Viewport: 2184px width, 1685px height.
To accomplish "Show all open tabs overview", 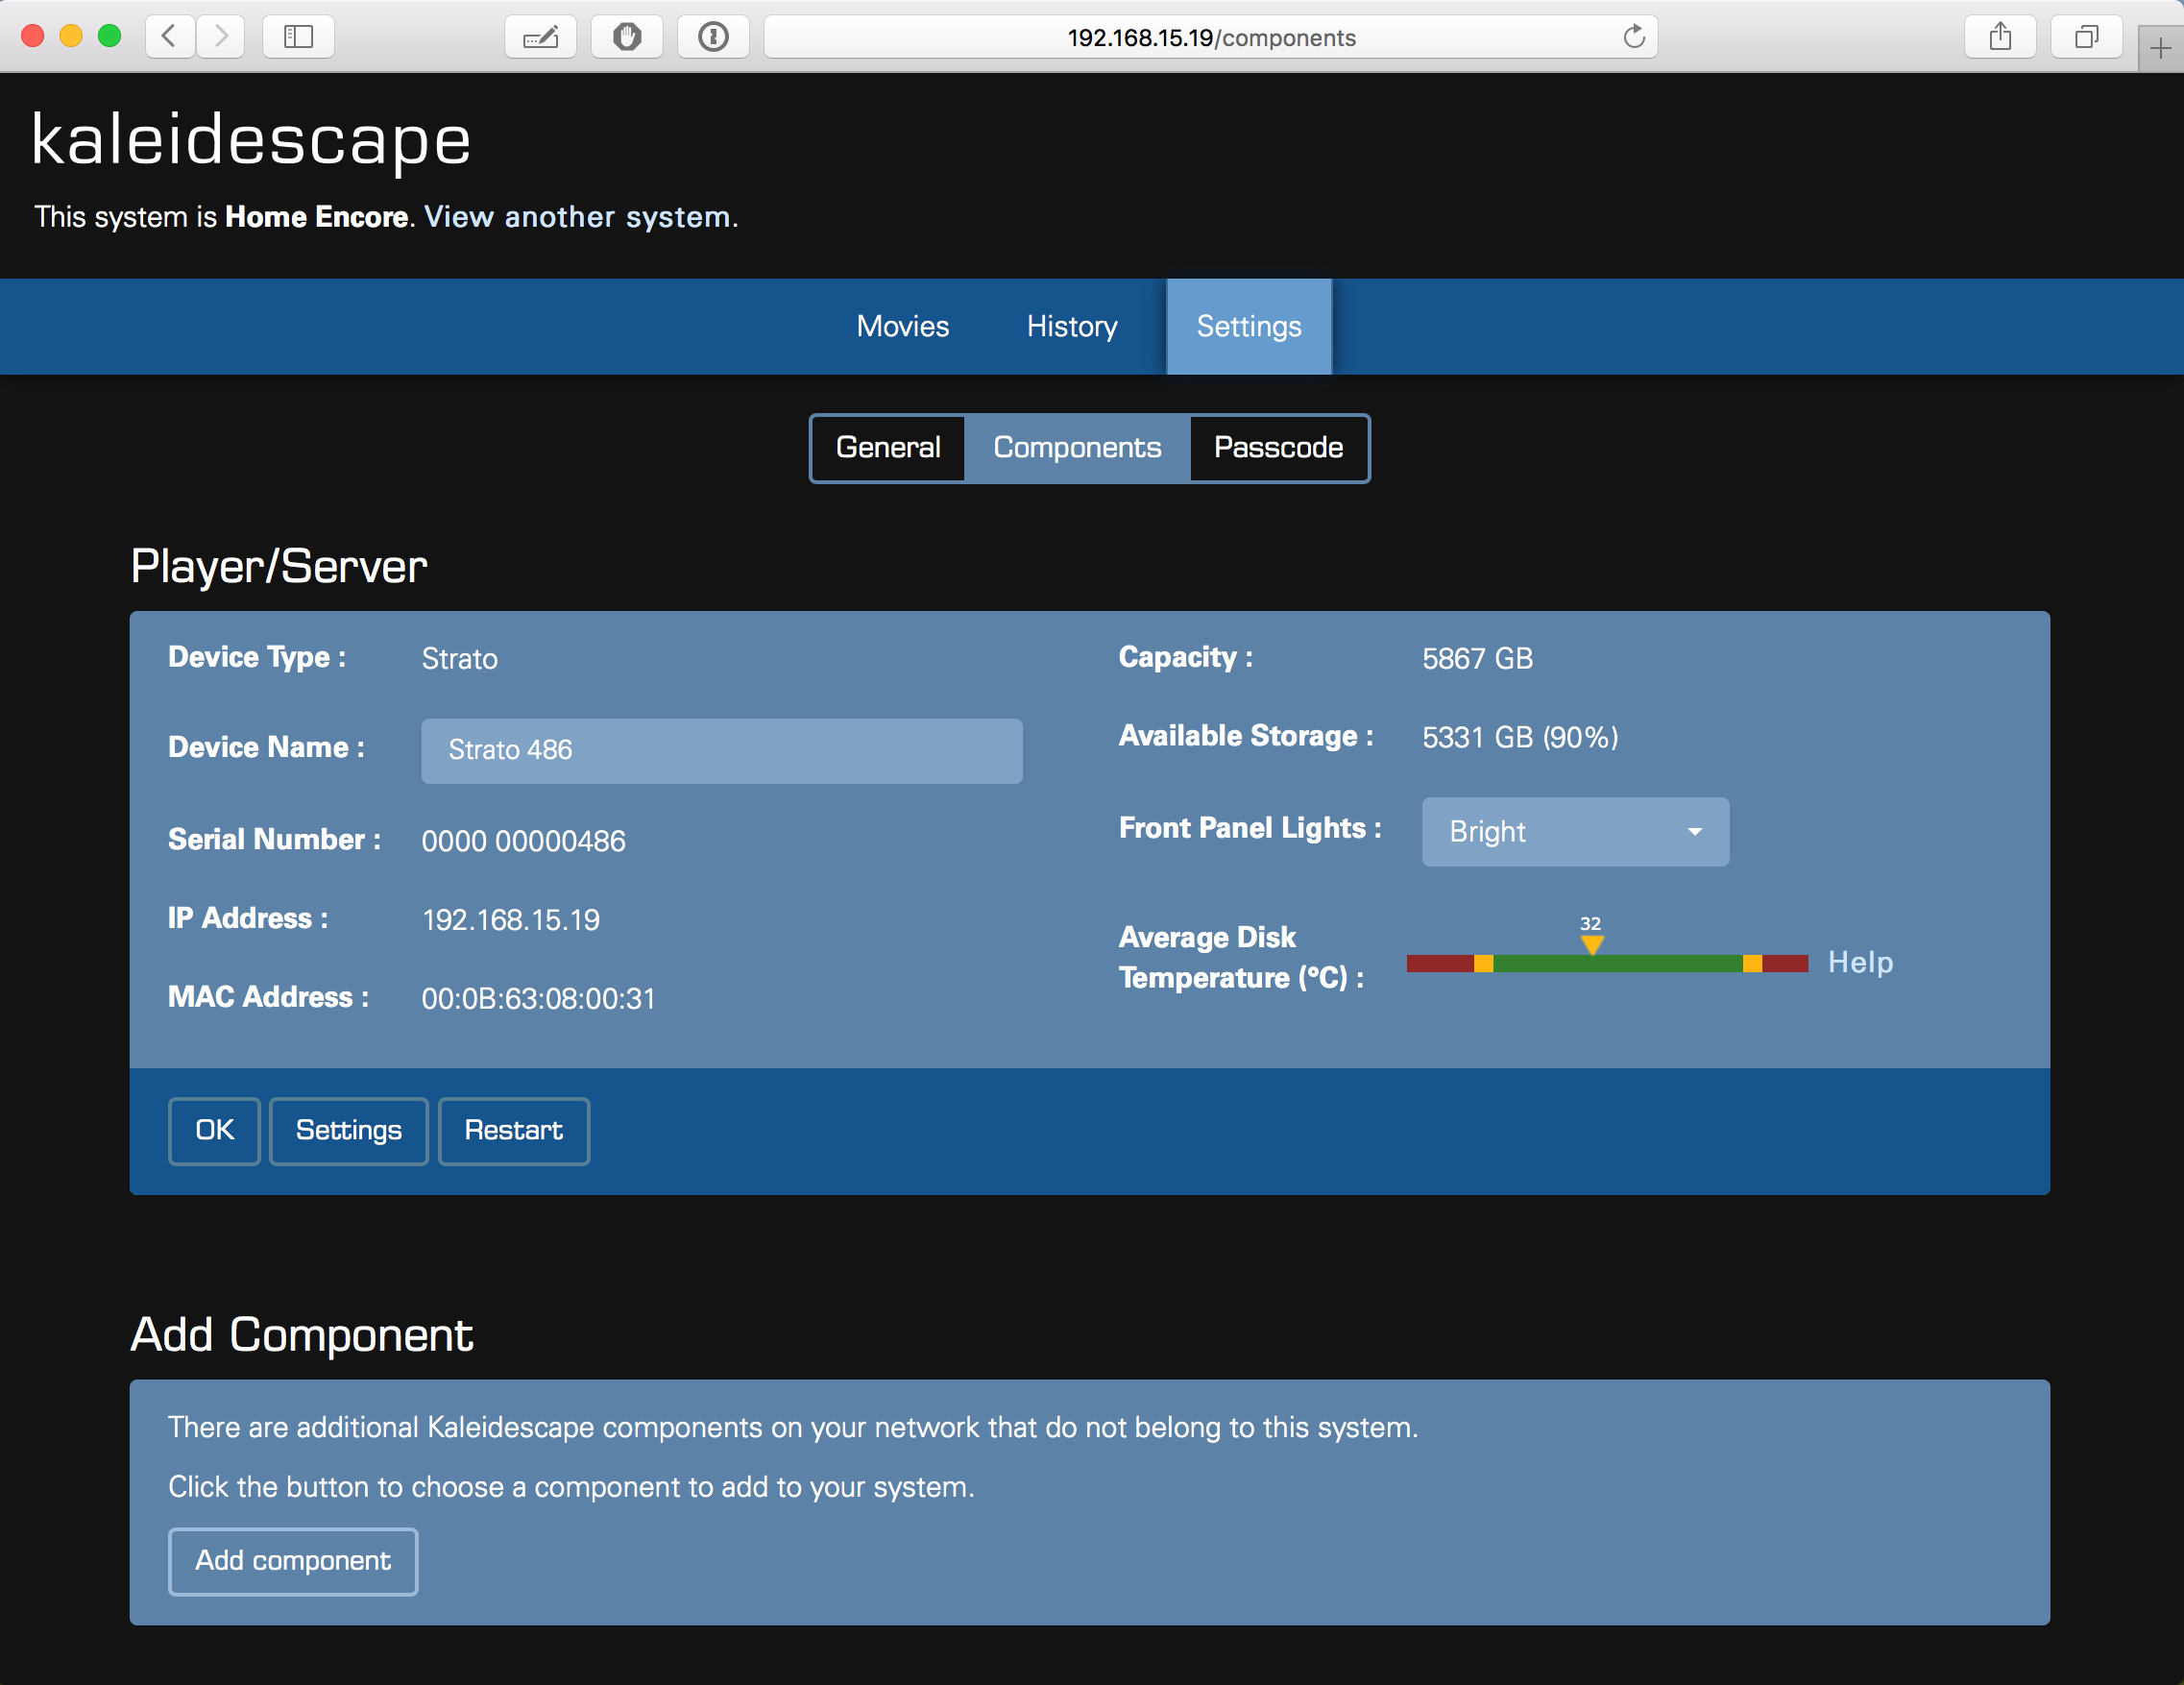I will tap(2086, 37).
